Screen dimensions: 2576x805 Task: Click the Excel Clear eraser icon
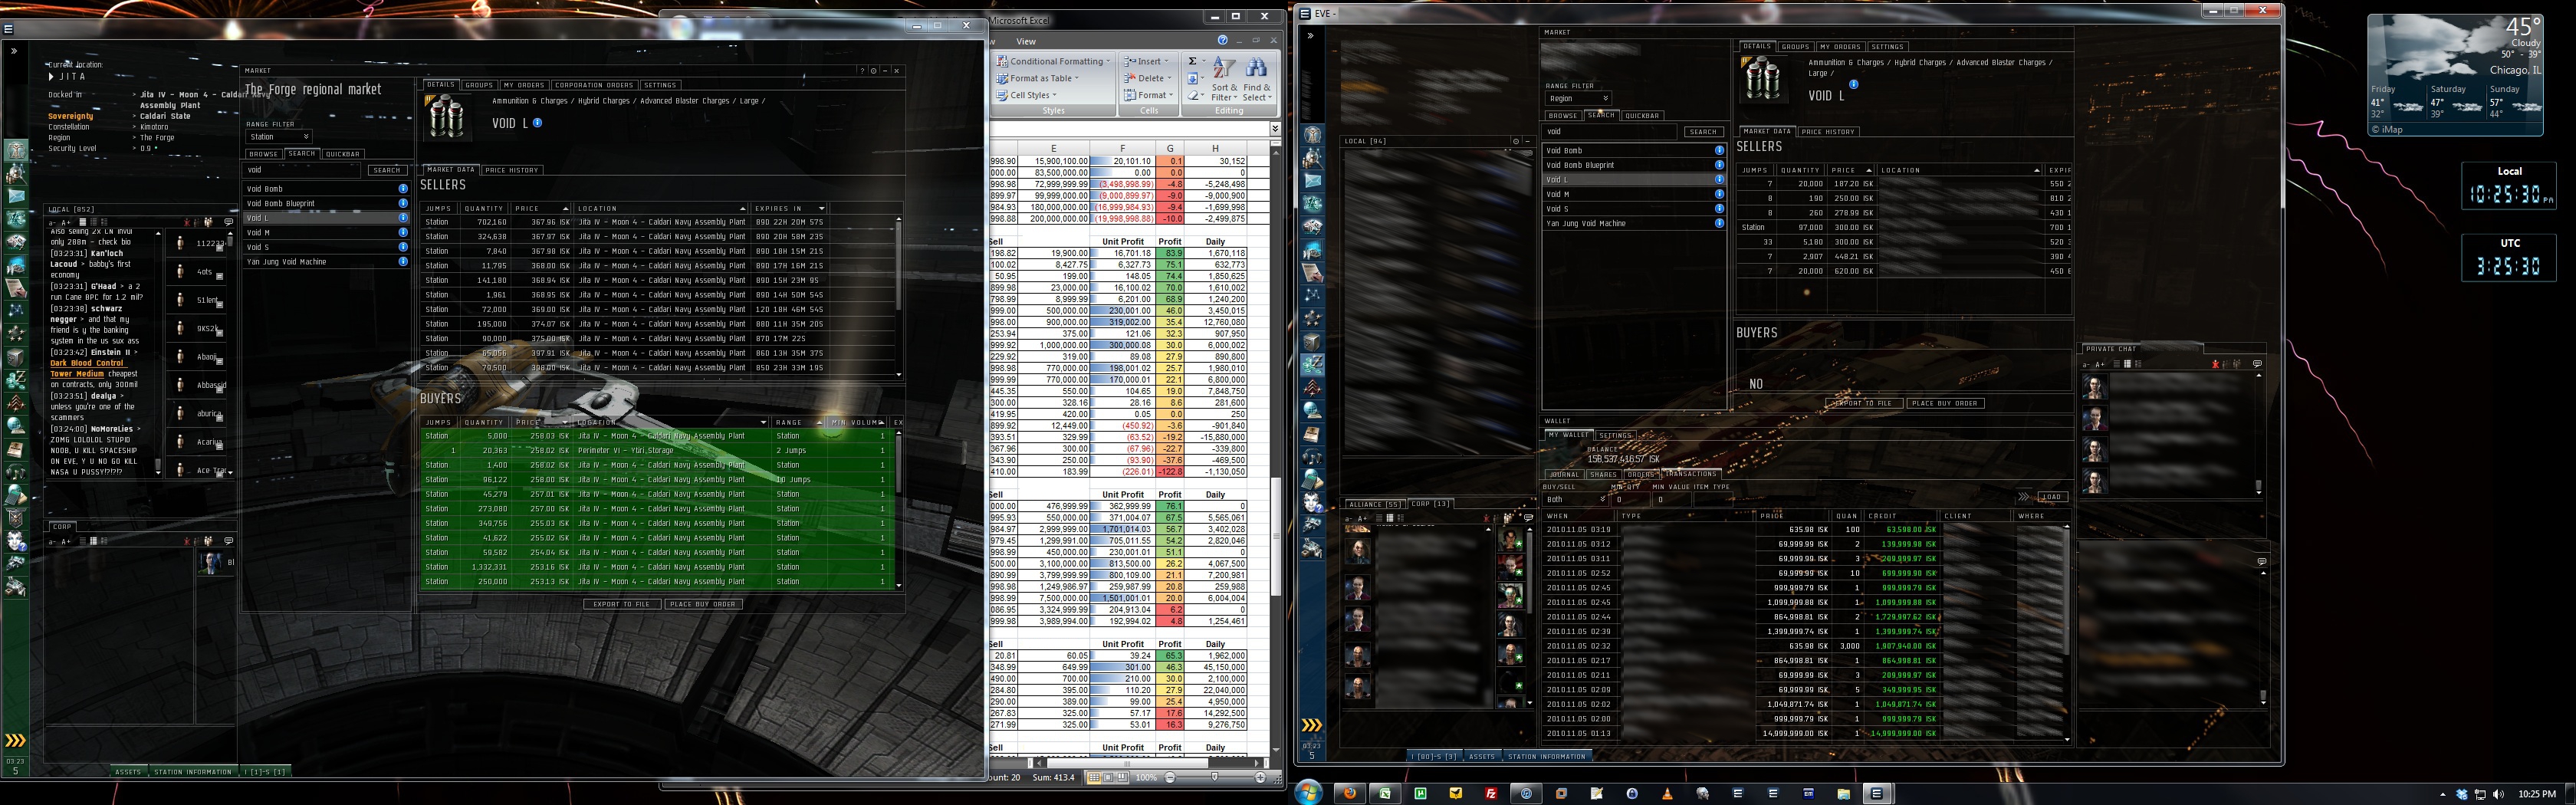[x=1194, y=96]
